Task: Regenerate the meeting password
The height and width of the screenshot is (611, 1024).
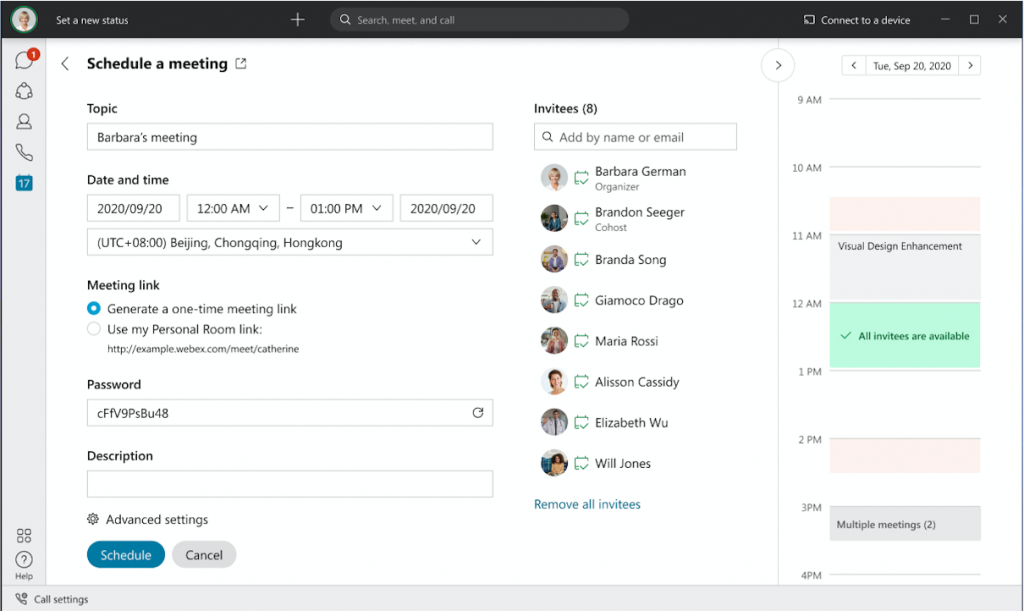Action: (479, 412)
